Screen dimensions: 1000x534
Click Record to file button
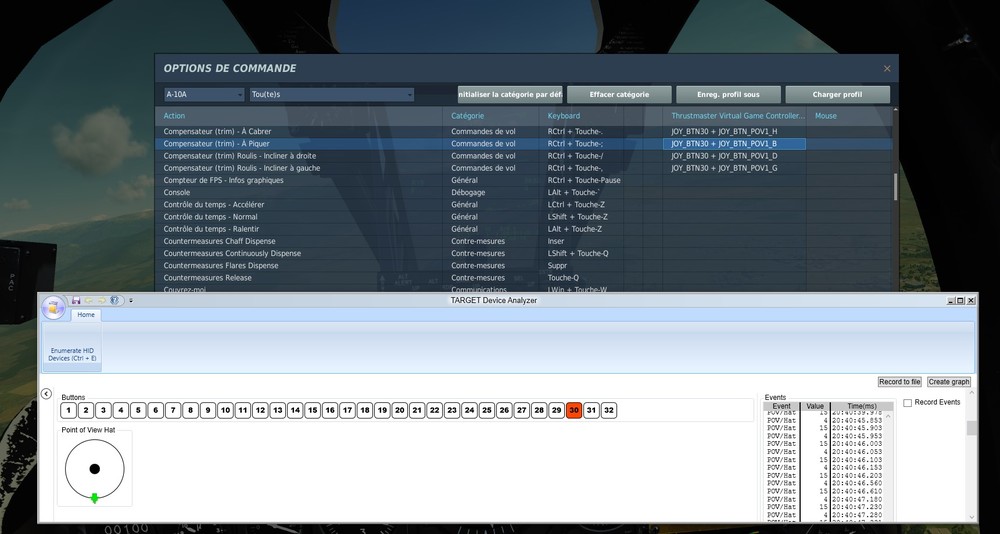pos(899,382)
